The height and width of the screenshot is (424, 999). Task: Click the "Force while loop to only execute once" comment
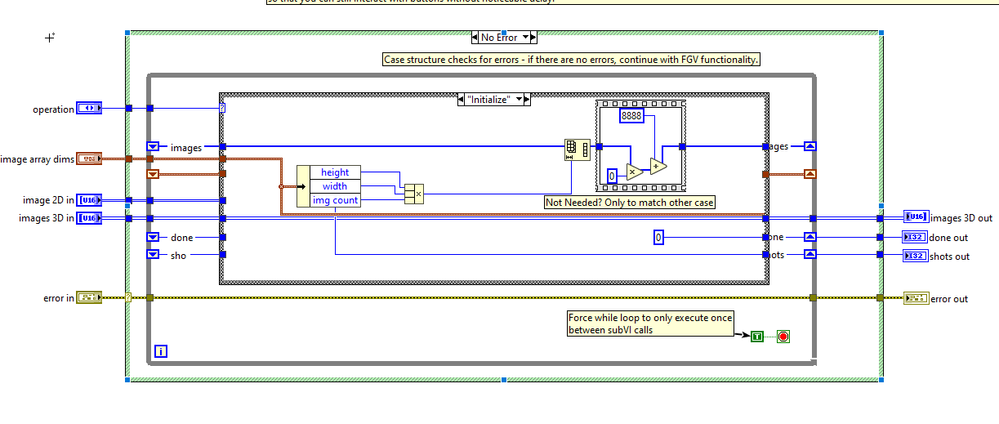650,323
